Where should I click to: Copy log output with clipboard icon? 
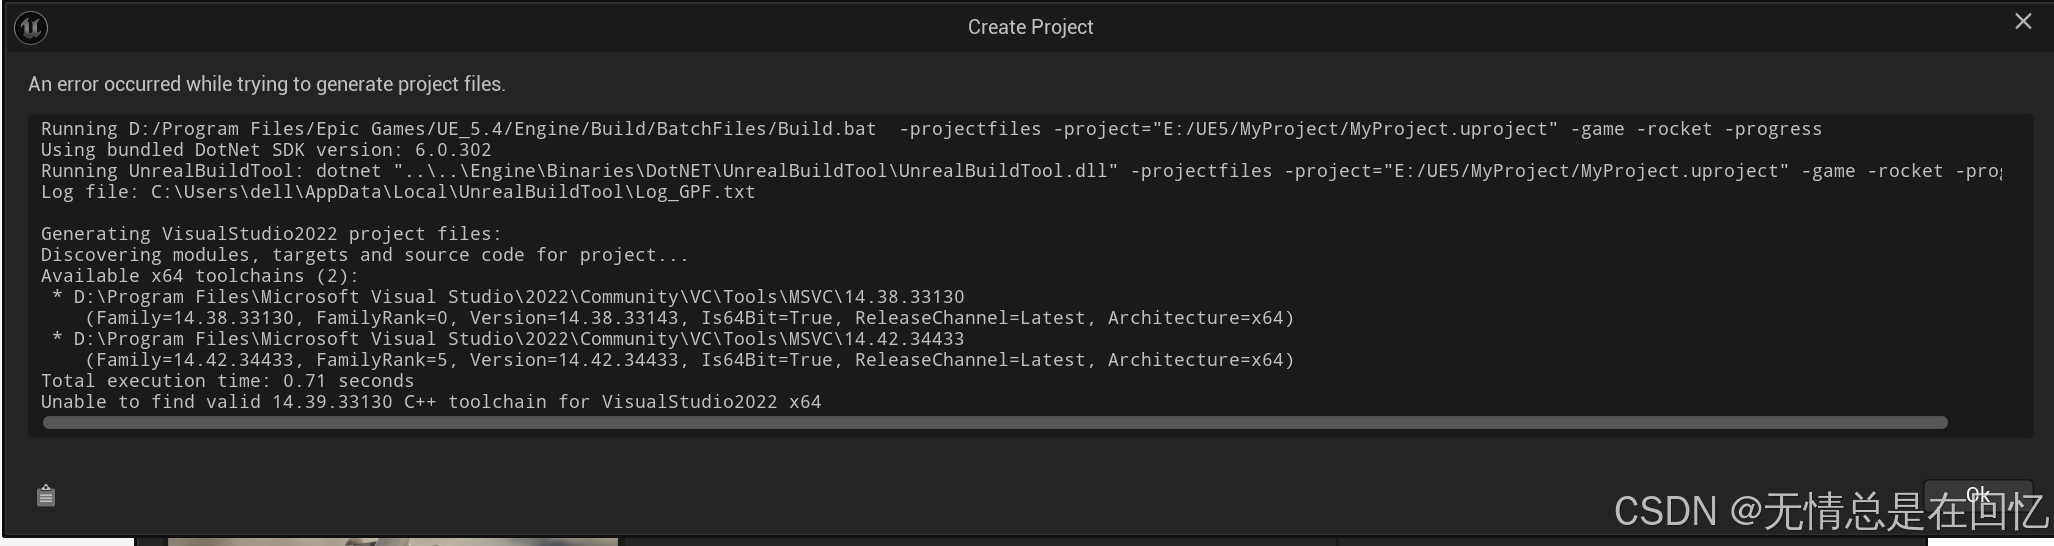(46, 495)
